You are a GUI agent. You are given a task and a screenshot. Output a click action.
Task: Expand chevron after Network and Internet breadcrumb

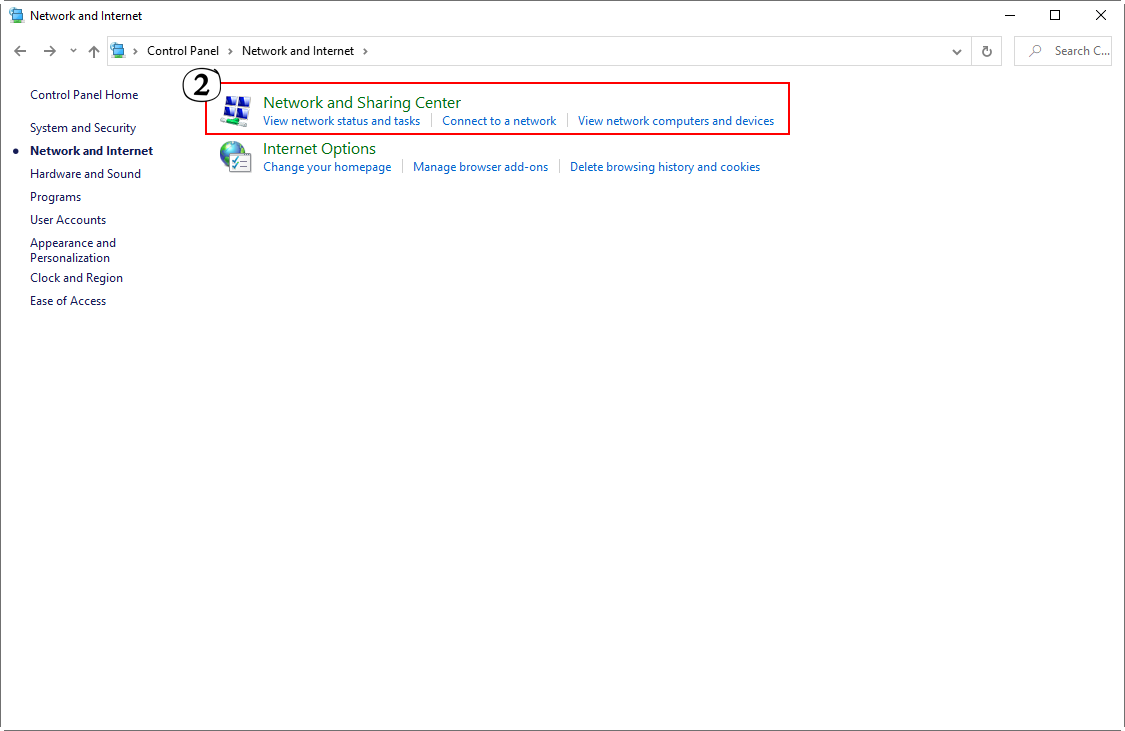pos(365,51)
